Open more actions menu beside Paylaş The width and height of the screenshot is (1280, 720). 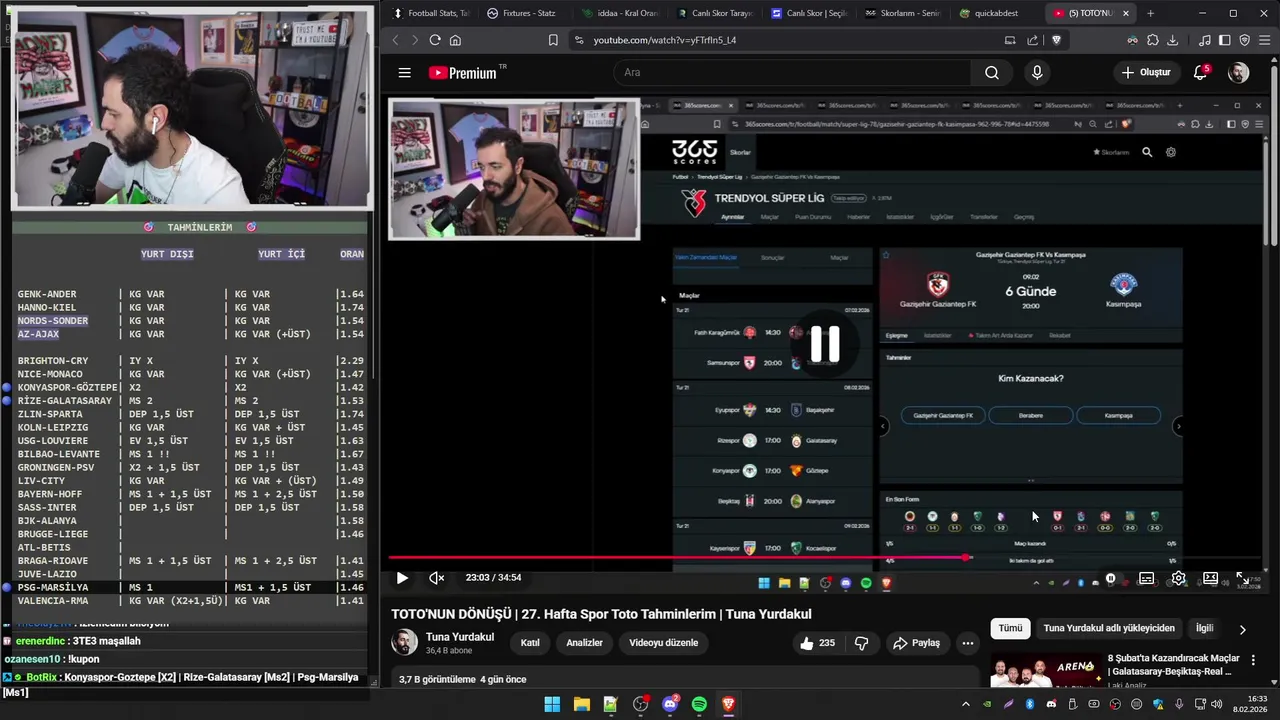[967, 643]
